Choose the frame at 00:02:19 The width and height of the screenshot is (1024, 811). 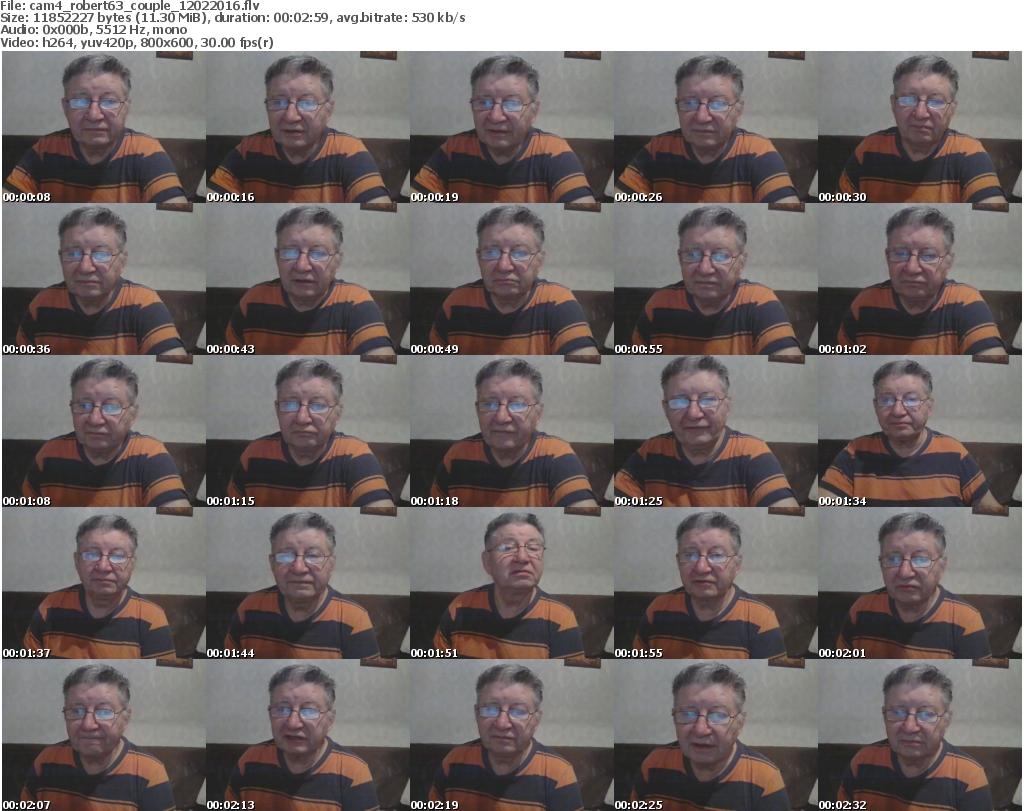[x=511, y=735]
